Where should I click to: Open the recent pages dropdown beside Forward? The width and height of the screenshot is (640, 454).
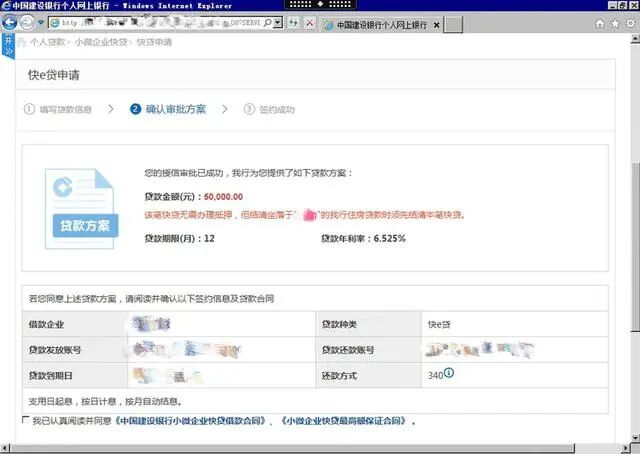40,23
